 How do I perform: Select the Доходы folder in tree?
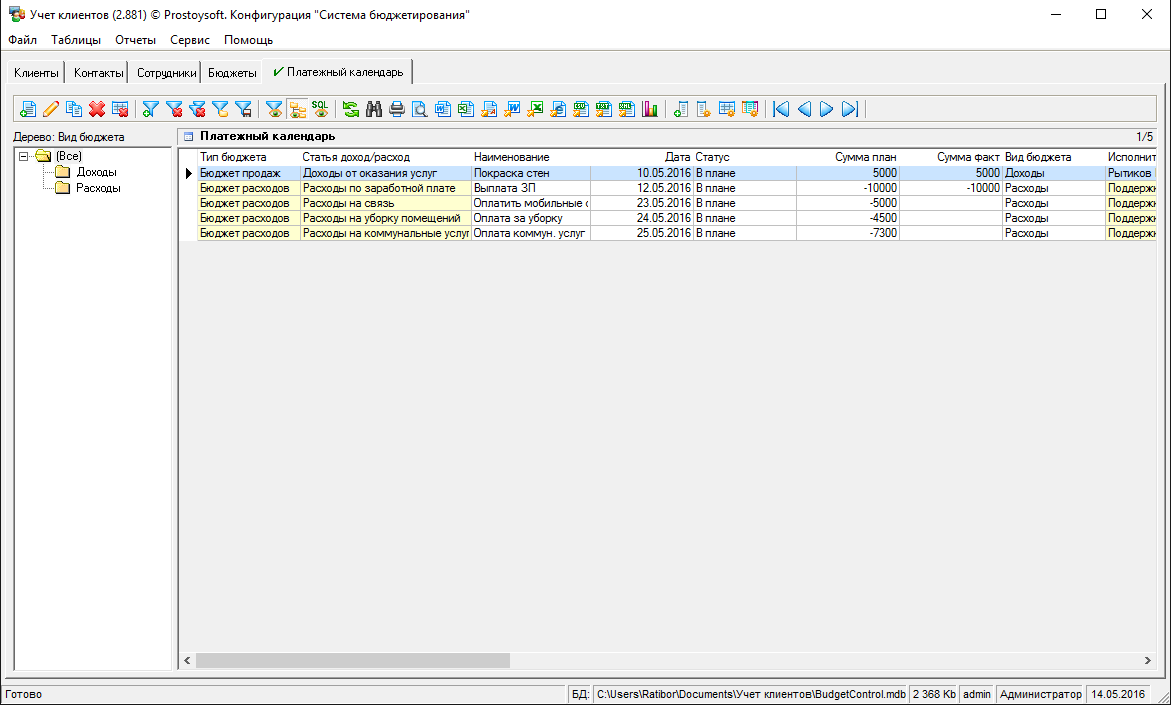(x=96, y=172)
